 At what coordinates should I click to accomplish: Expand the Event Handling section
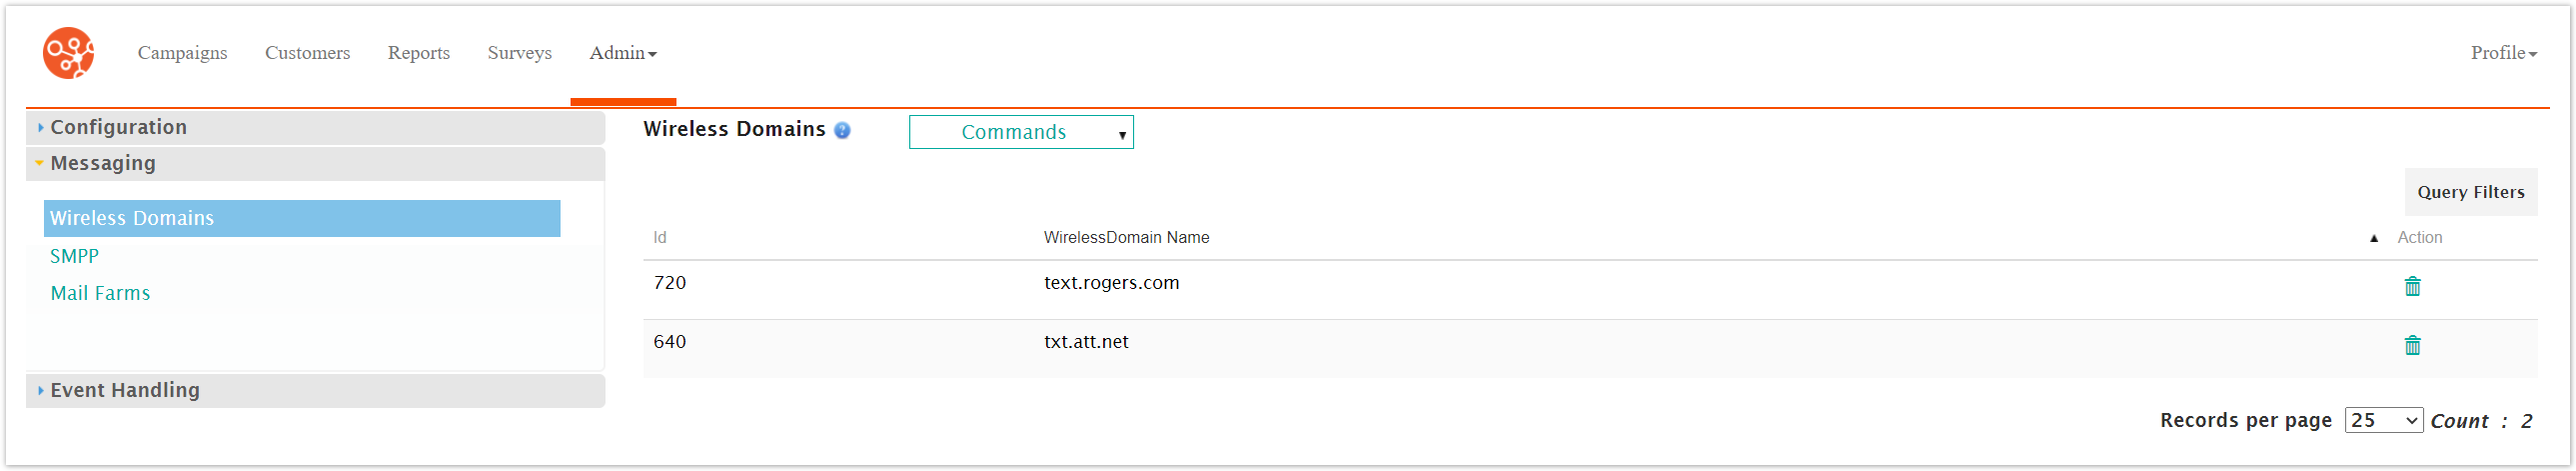(x=125, y=390)
